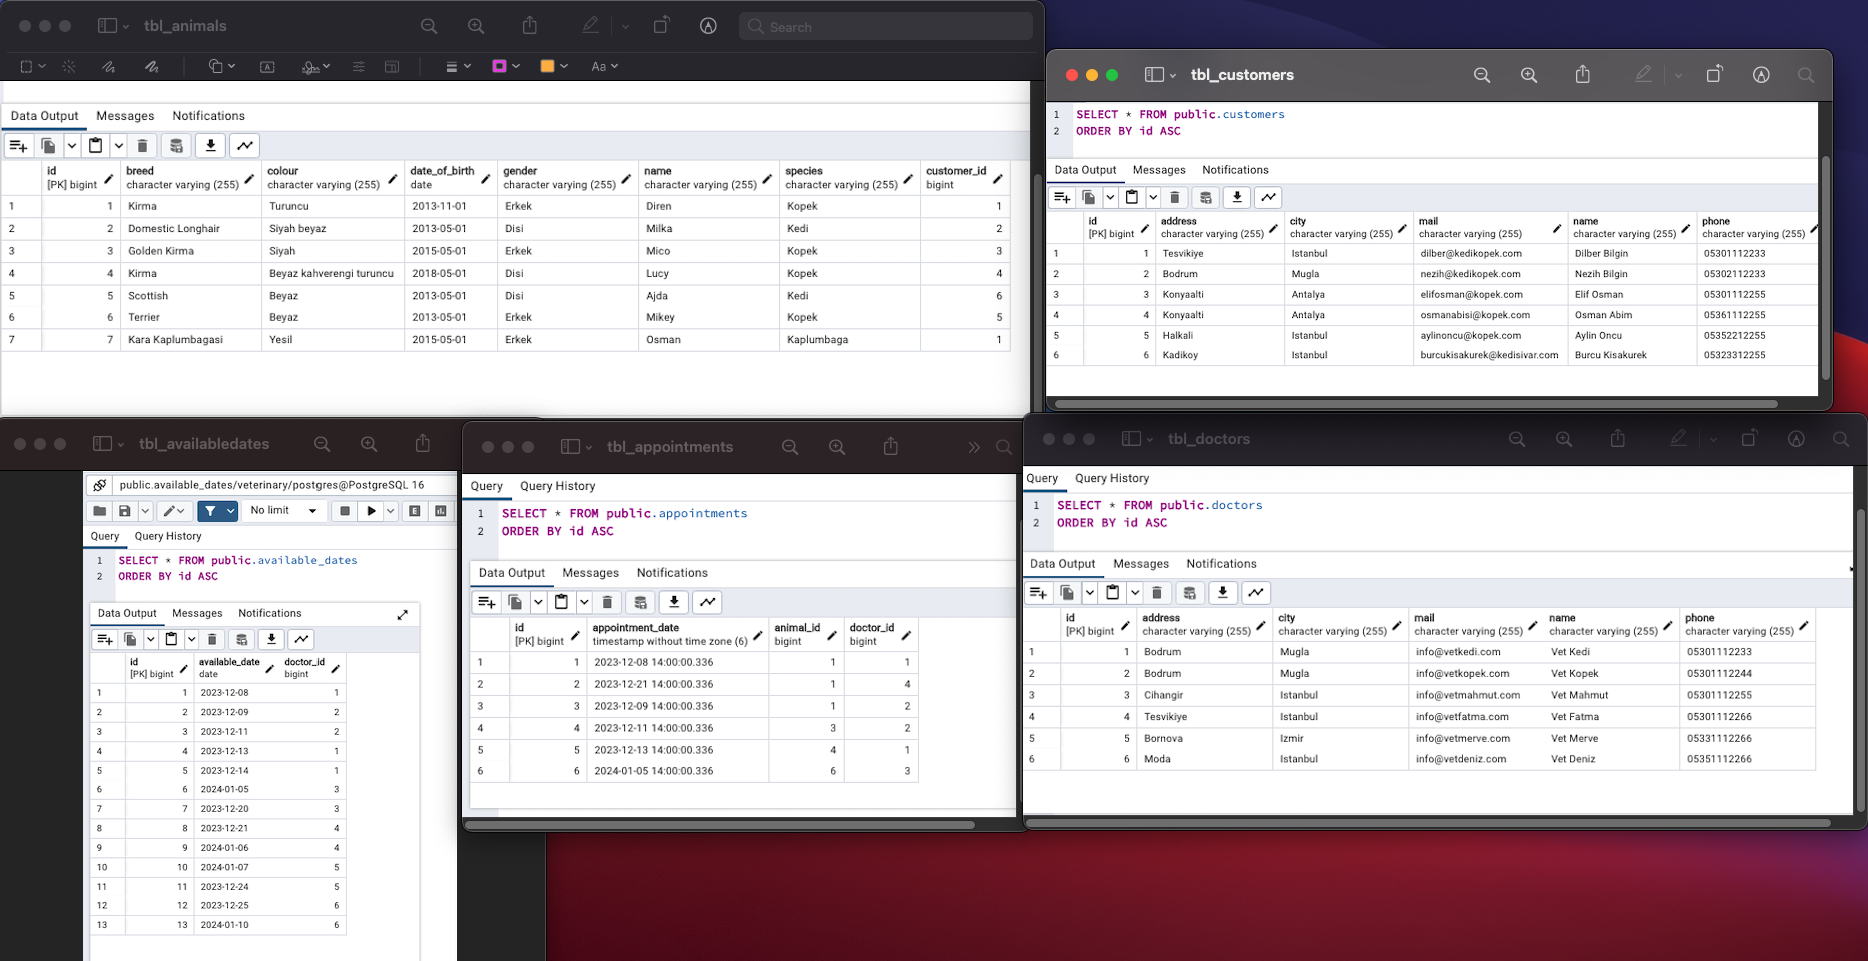The height and width of the screenshot is (961, 1868).
Task: Open Selection Tools dropdown in markup toolbar
Action: click(x=33, y=66)
